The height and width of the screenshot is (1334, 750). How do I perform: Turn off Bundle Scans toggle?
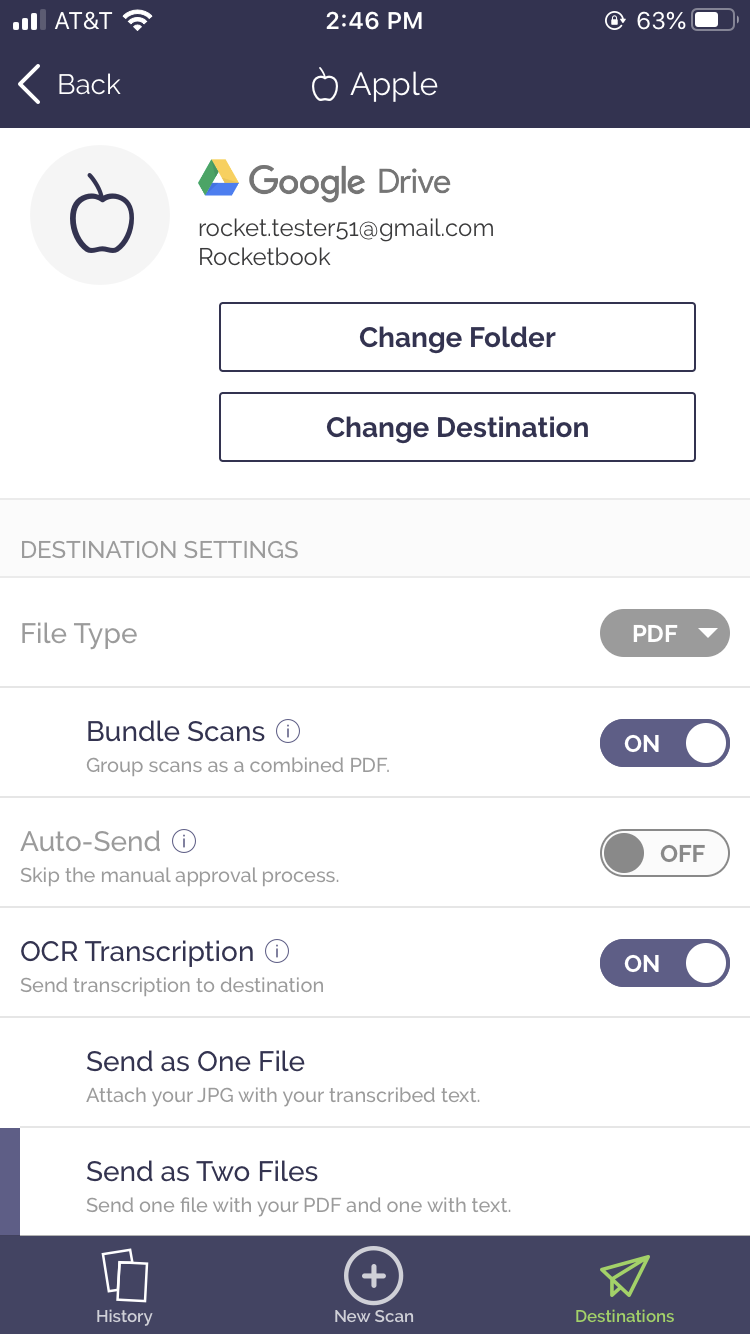click(x=664, y=744)
